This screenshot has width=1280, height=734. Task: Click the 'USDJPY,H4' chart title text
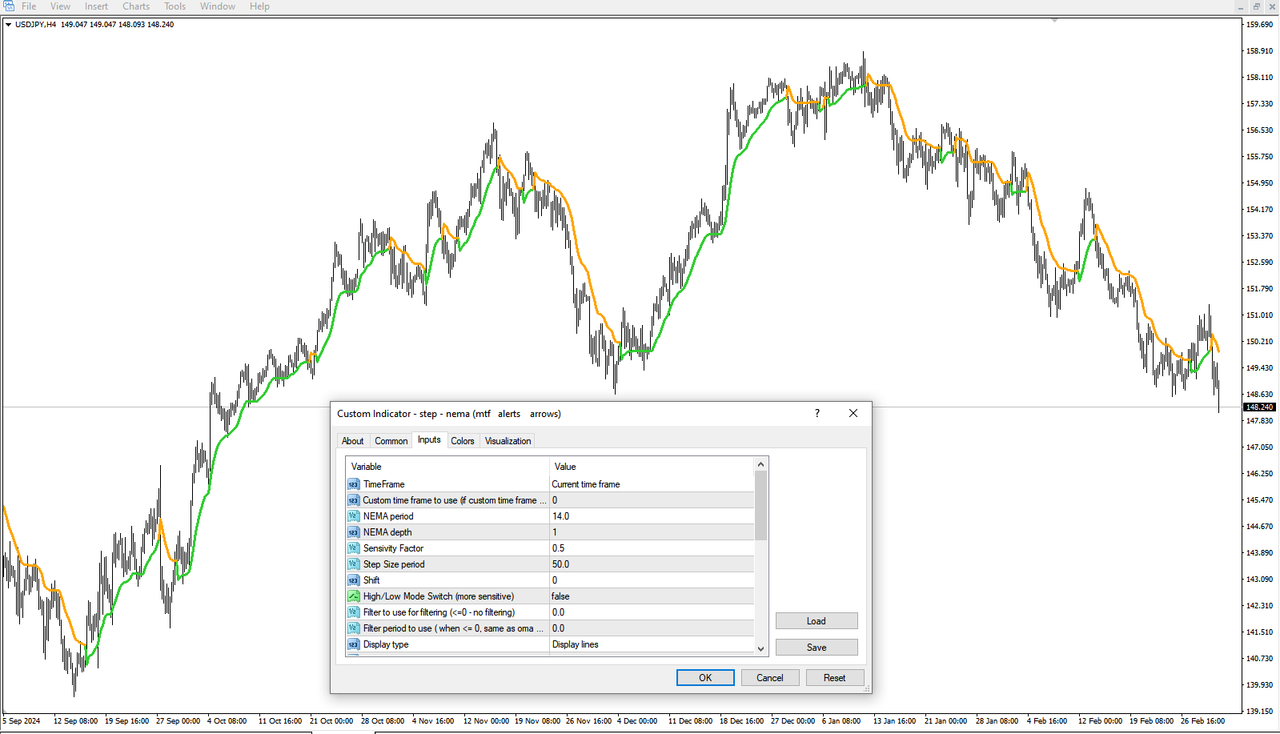point(35,24)
